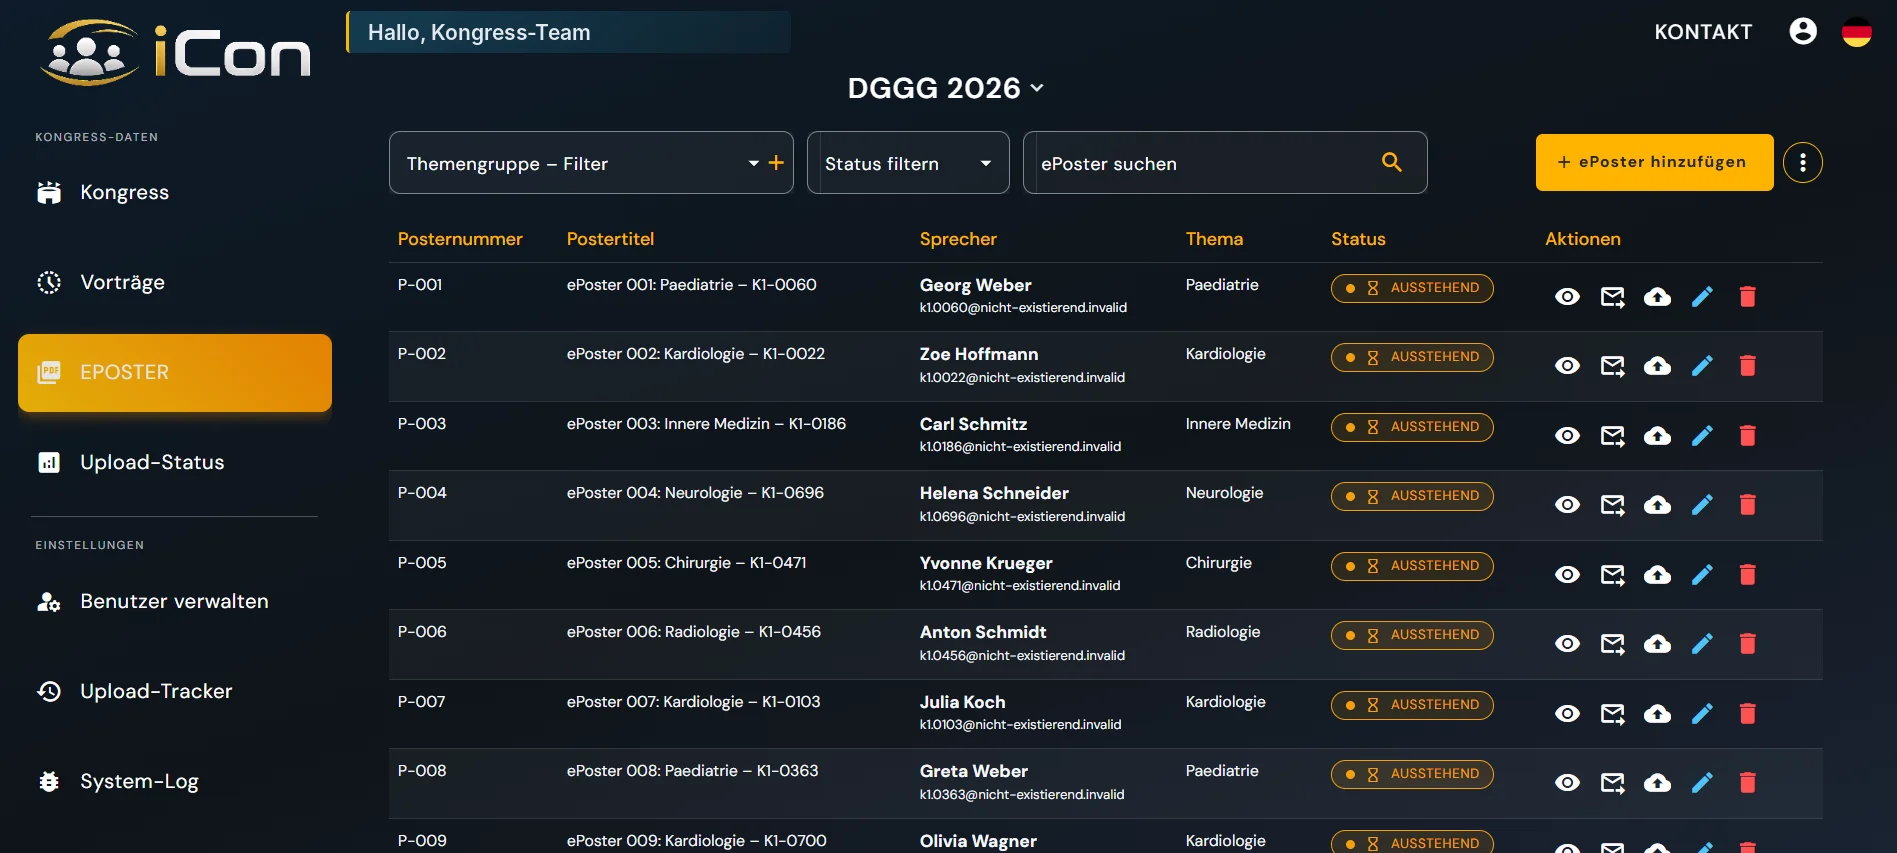The width and height of the screenshot is (1897, 853).
Task: Delete poster P-007 Julia Koch
Action: pos(1747,714)
